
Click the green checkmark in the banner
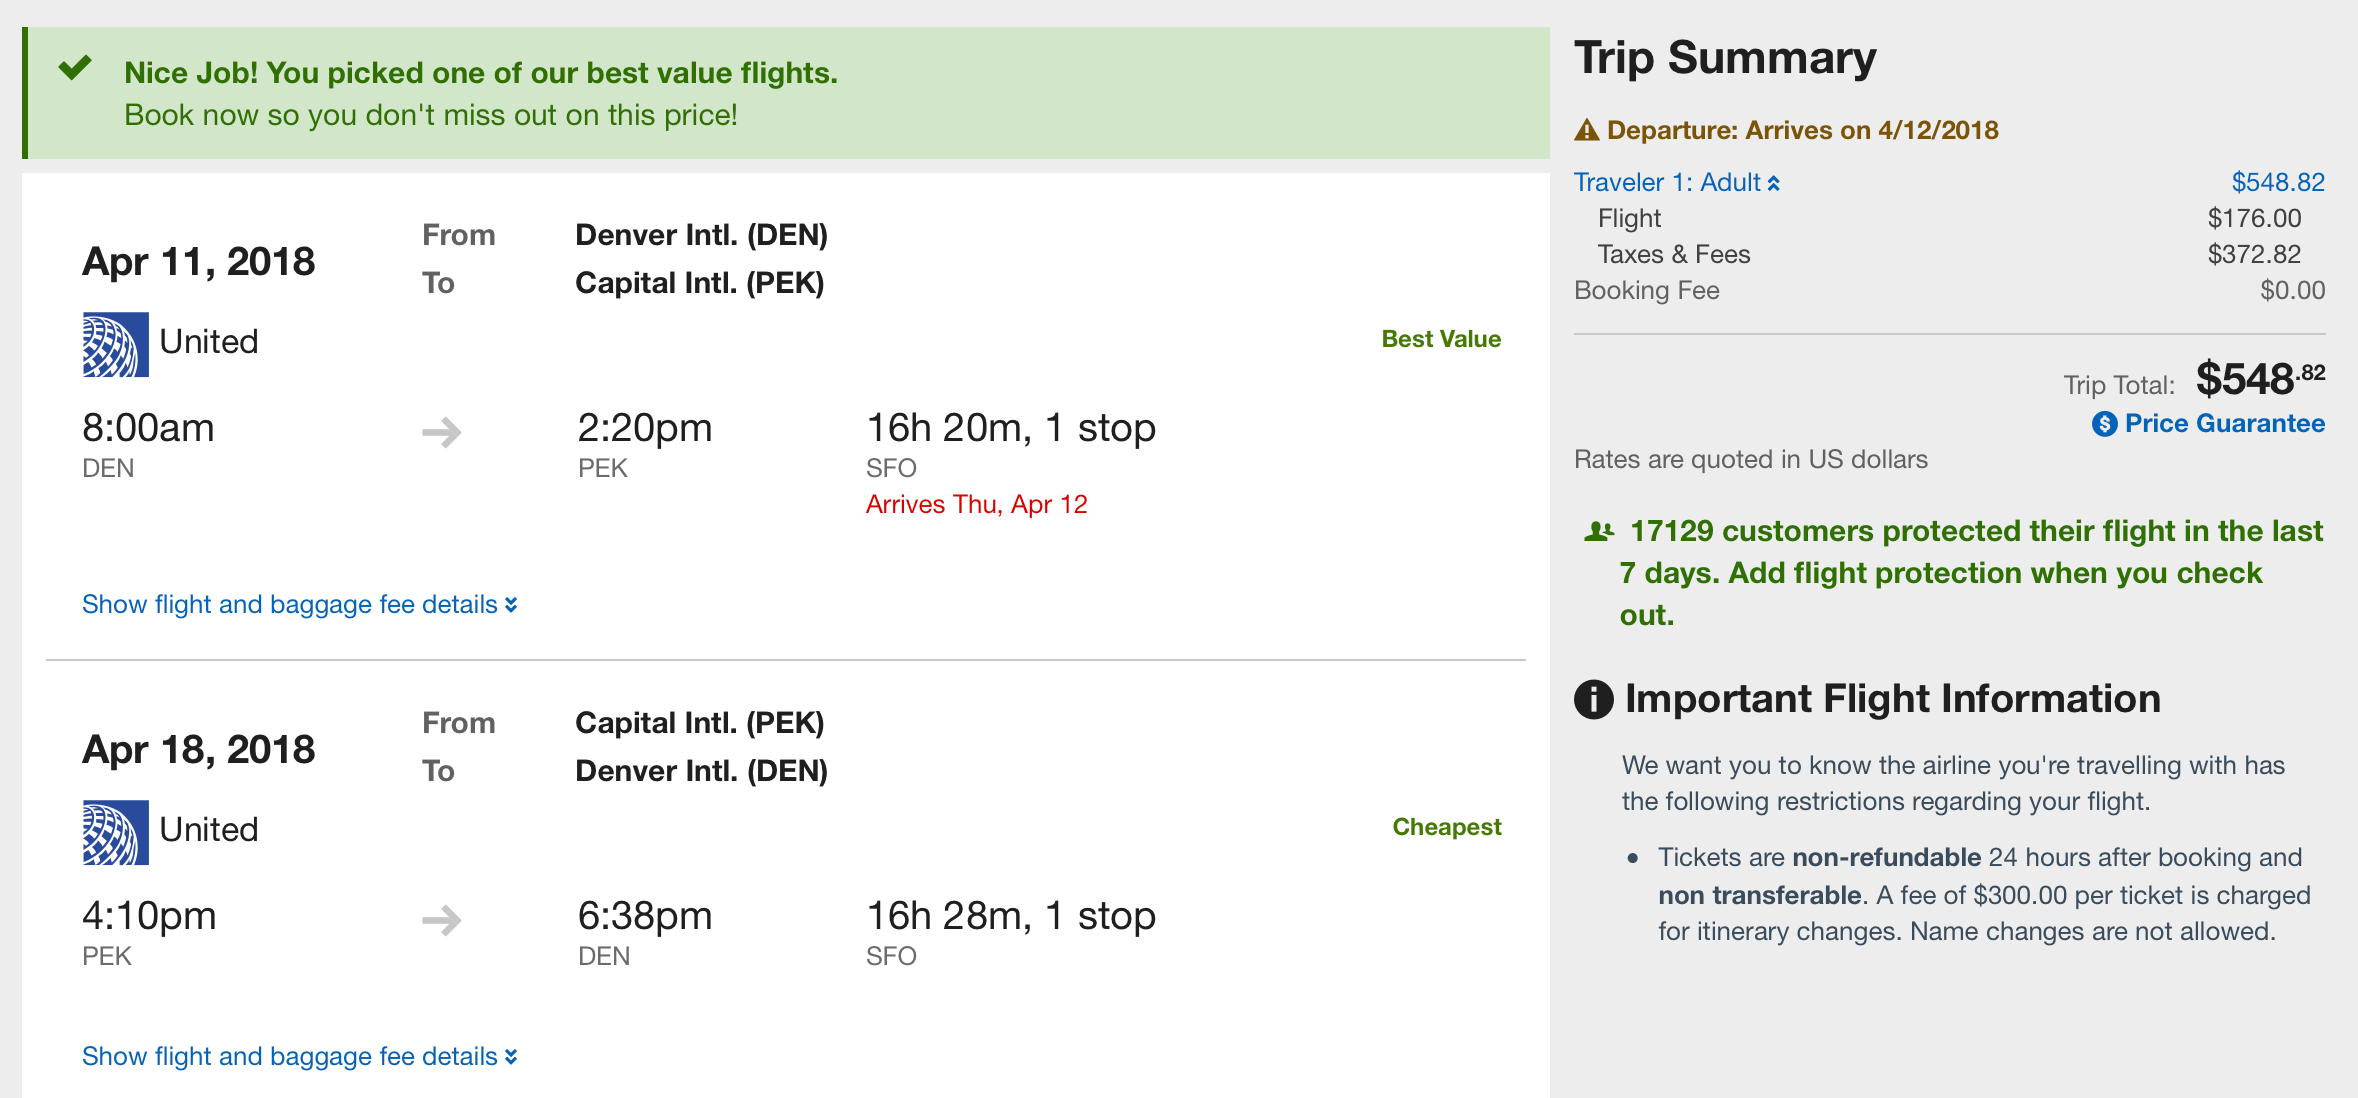(75, 69)
